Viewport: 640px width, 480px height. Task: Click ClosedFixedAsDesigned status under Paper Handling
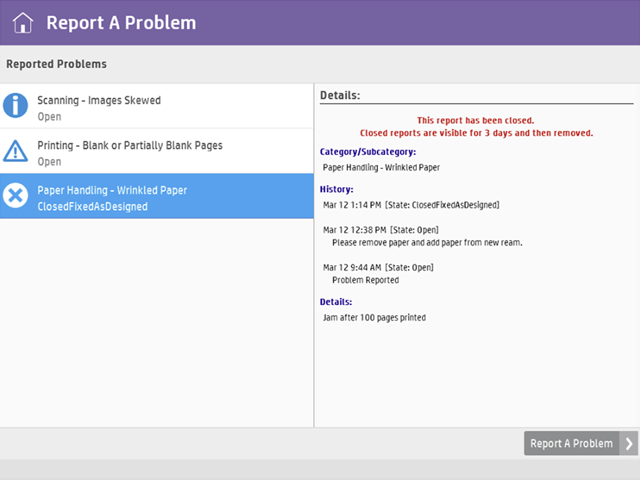pos(92,207)
